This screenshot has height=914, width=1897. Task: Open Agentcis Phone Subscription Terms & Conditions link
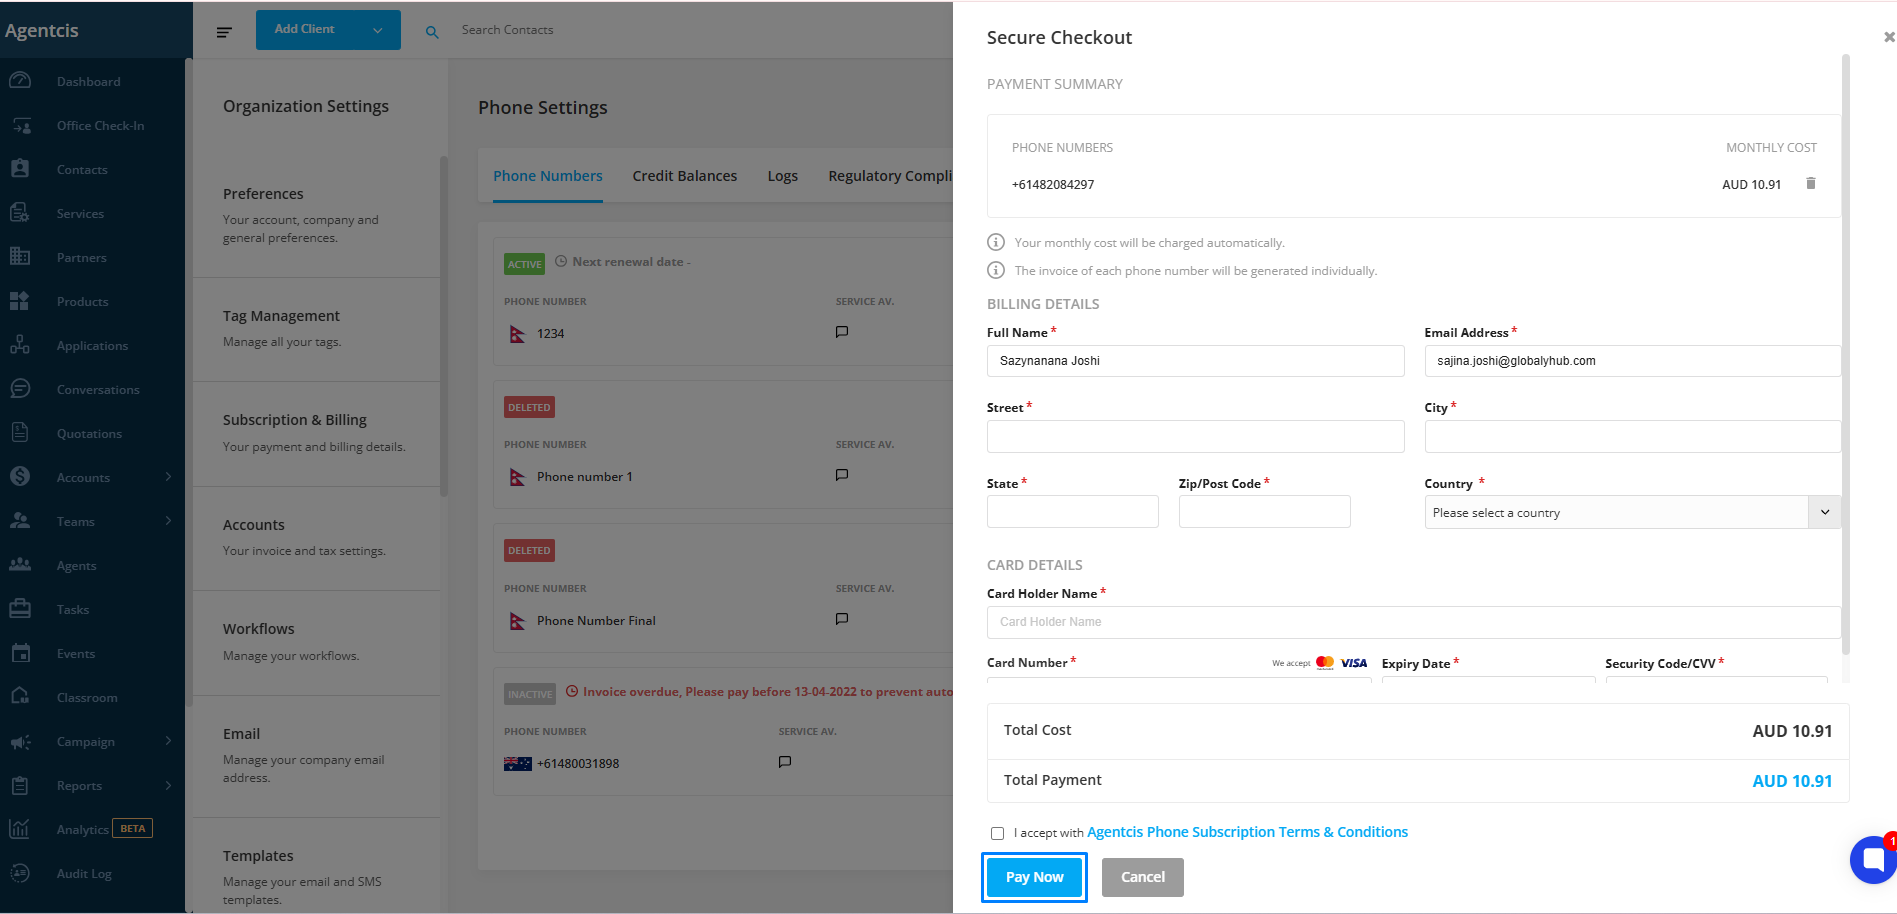(x=1247, y=832)
